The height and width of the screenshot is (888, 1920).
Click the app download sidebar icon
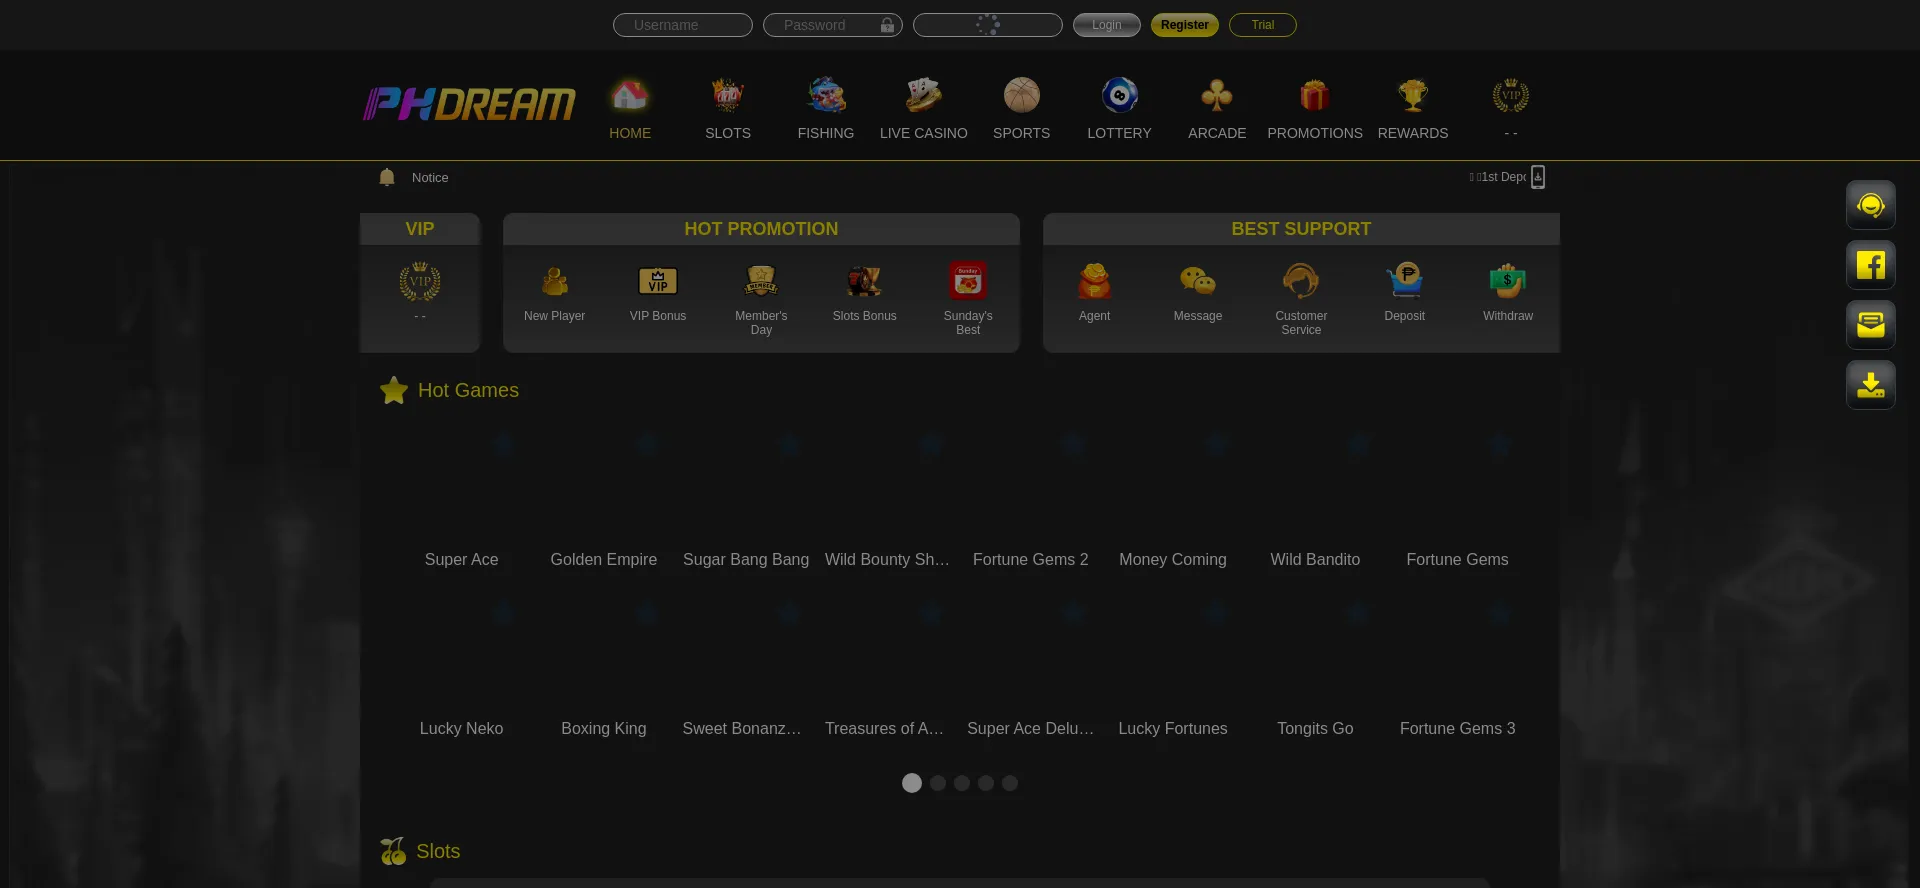click(x=1871, y=385)
